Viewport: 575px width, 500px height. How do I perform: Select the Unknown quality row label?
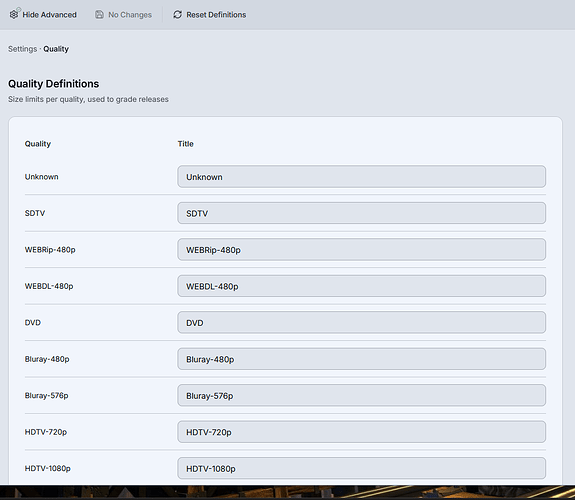(41, 177)
